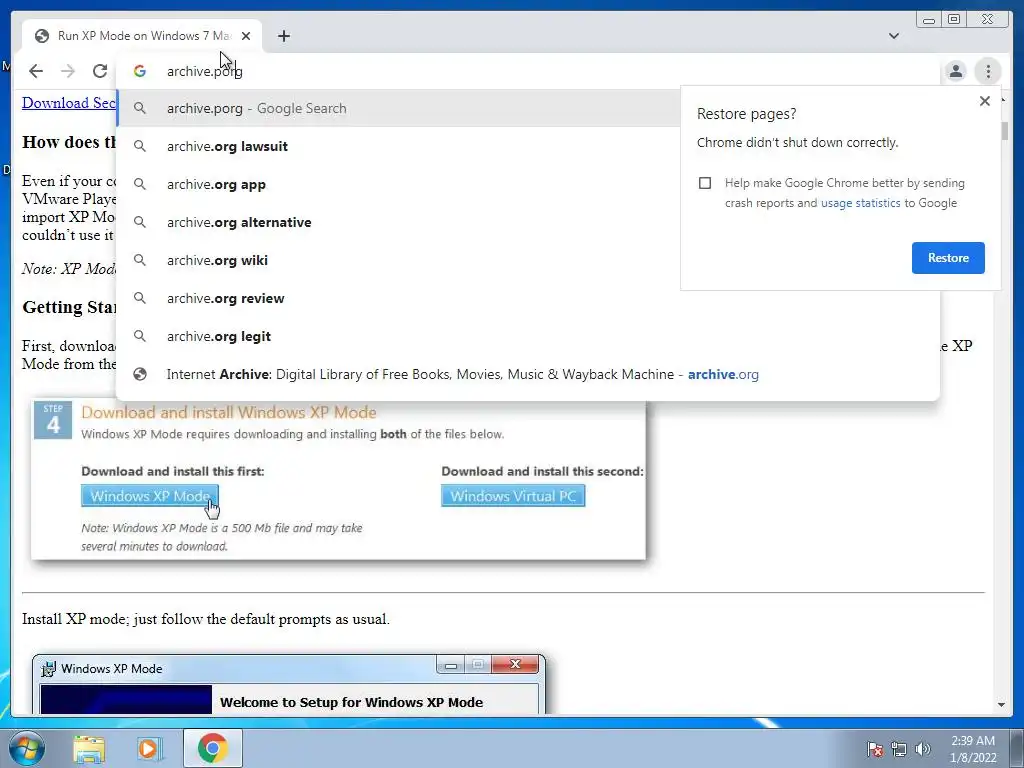This screenshot has height=768, width=1024.
Task: Click the search icon beside archive.org wiki
Action: [140, 260]
